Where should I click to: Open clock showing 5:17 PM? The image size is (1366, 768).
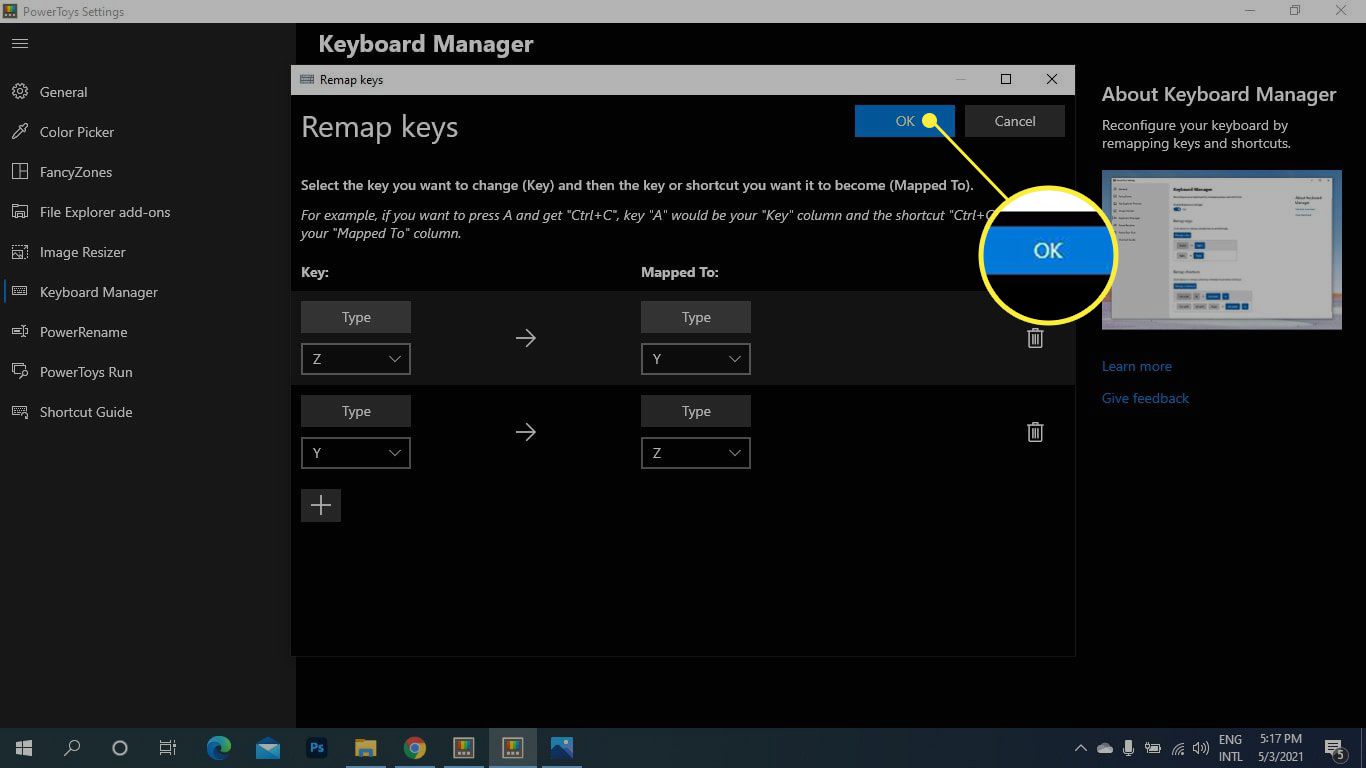(1281, 748)
